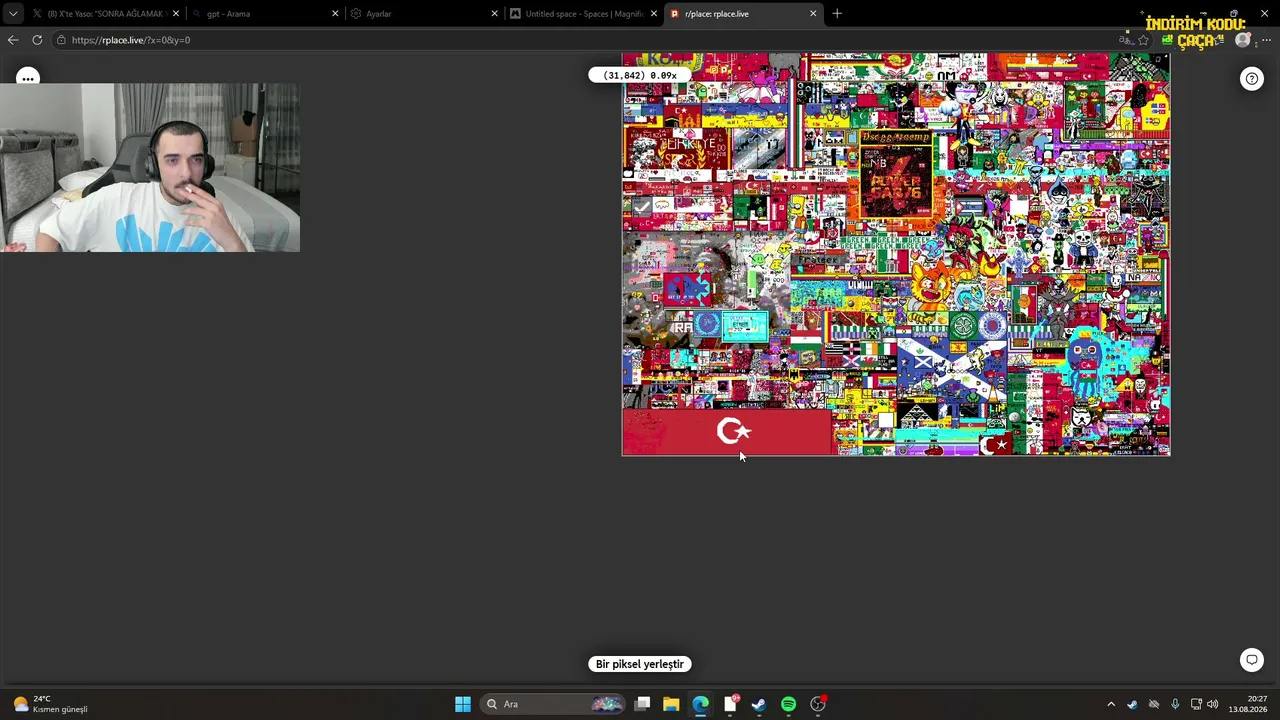Open the weather widget 24°C

pos(50,704)
